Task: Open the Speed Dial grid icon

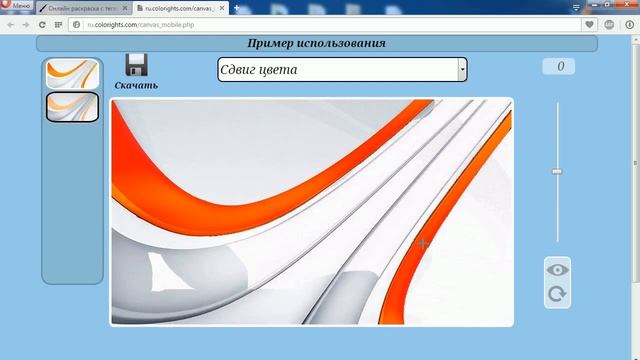Action: click(58, 25)
